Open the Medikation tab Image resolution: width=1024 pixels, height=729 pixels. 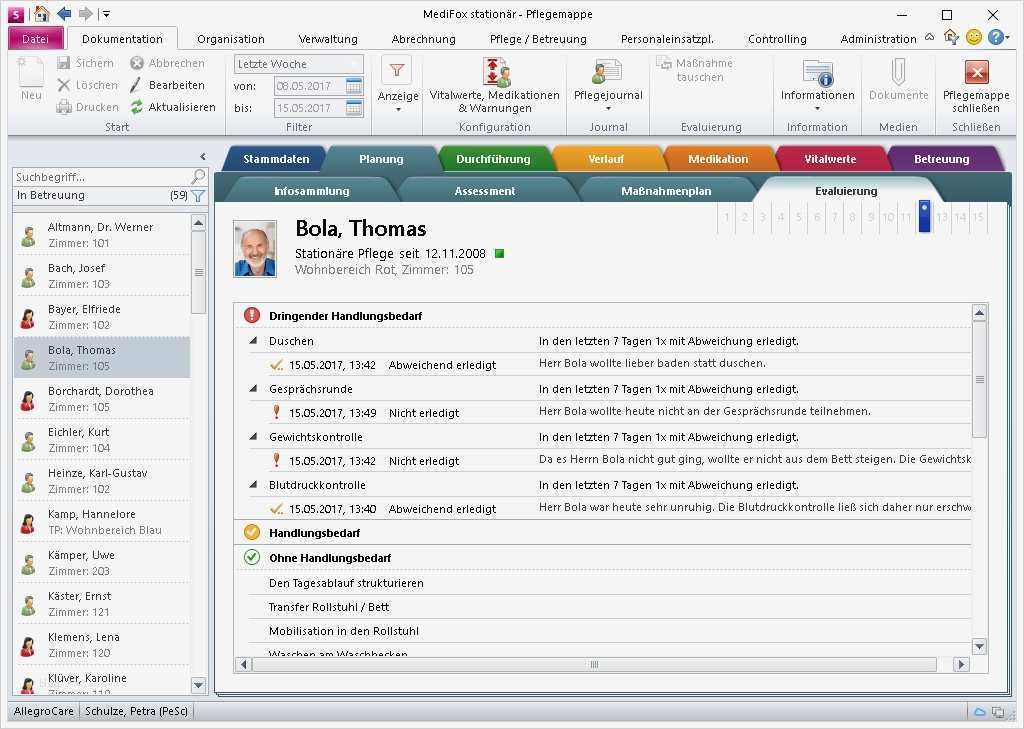pos(718,159)
